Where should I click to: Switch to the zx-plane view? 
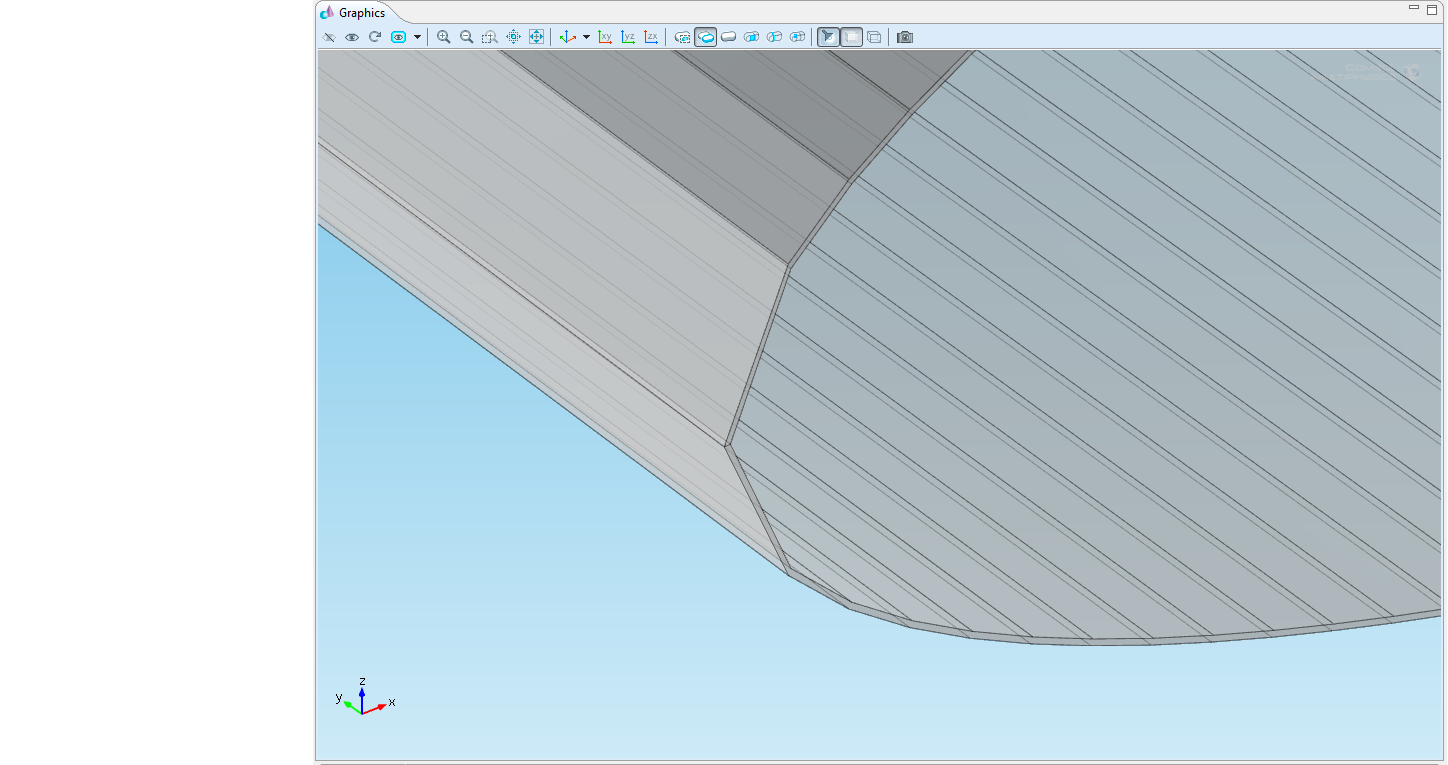tap(651, 37)
